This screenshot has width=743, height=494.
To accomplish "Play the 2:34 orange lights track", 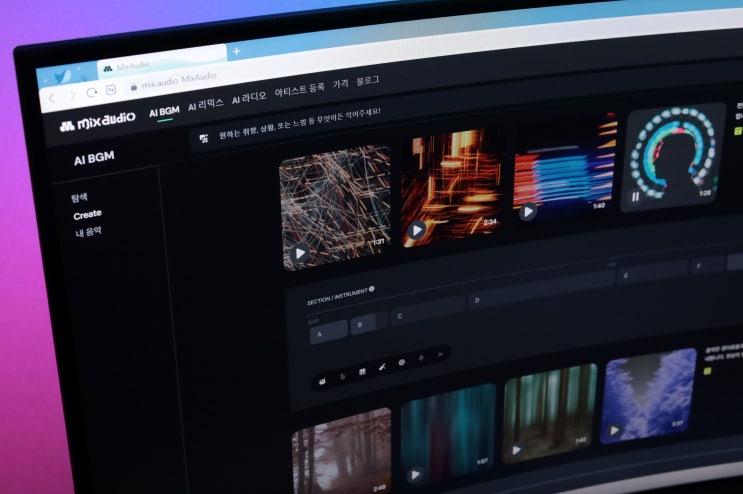I will pyautogui.click(x=417, y=231).
